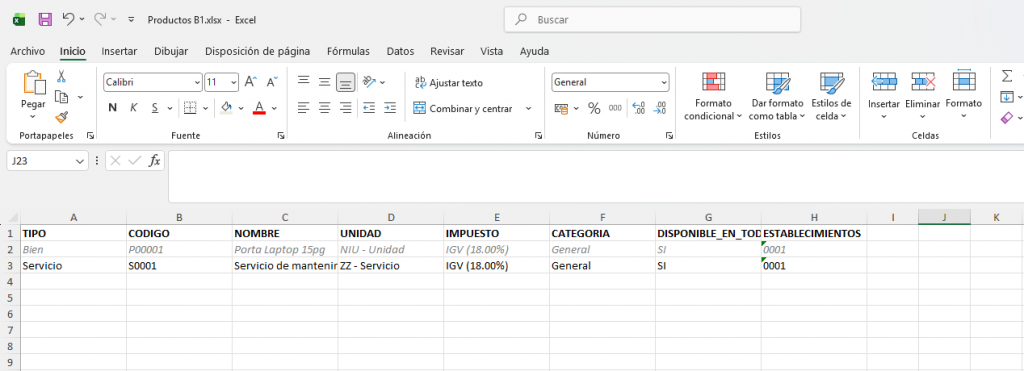Toggle underline S formatting
1024x371 pixels.
coord(155,108)
